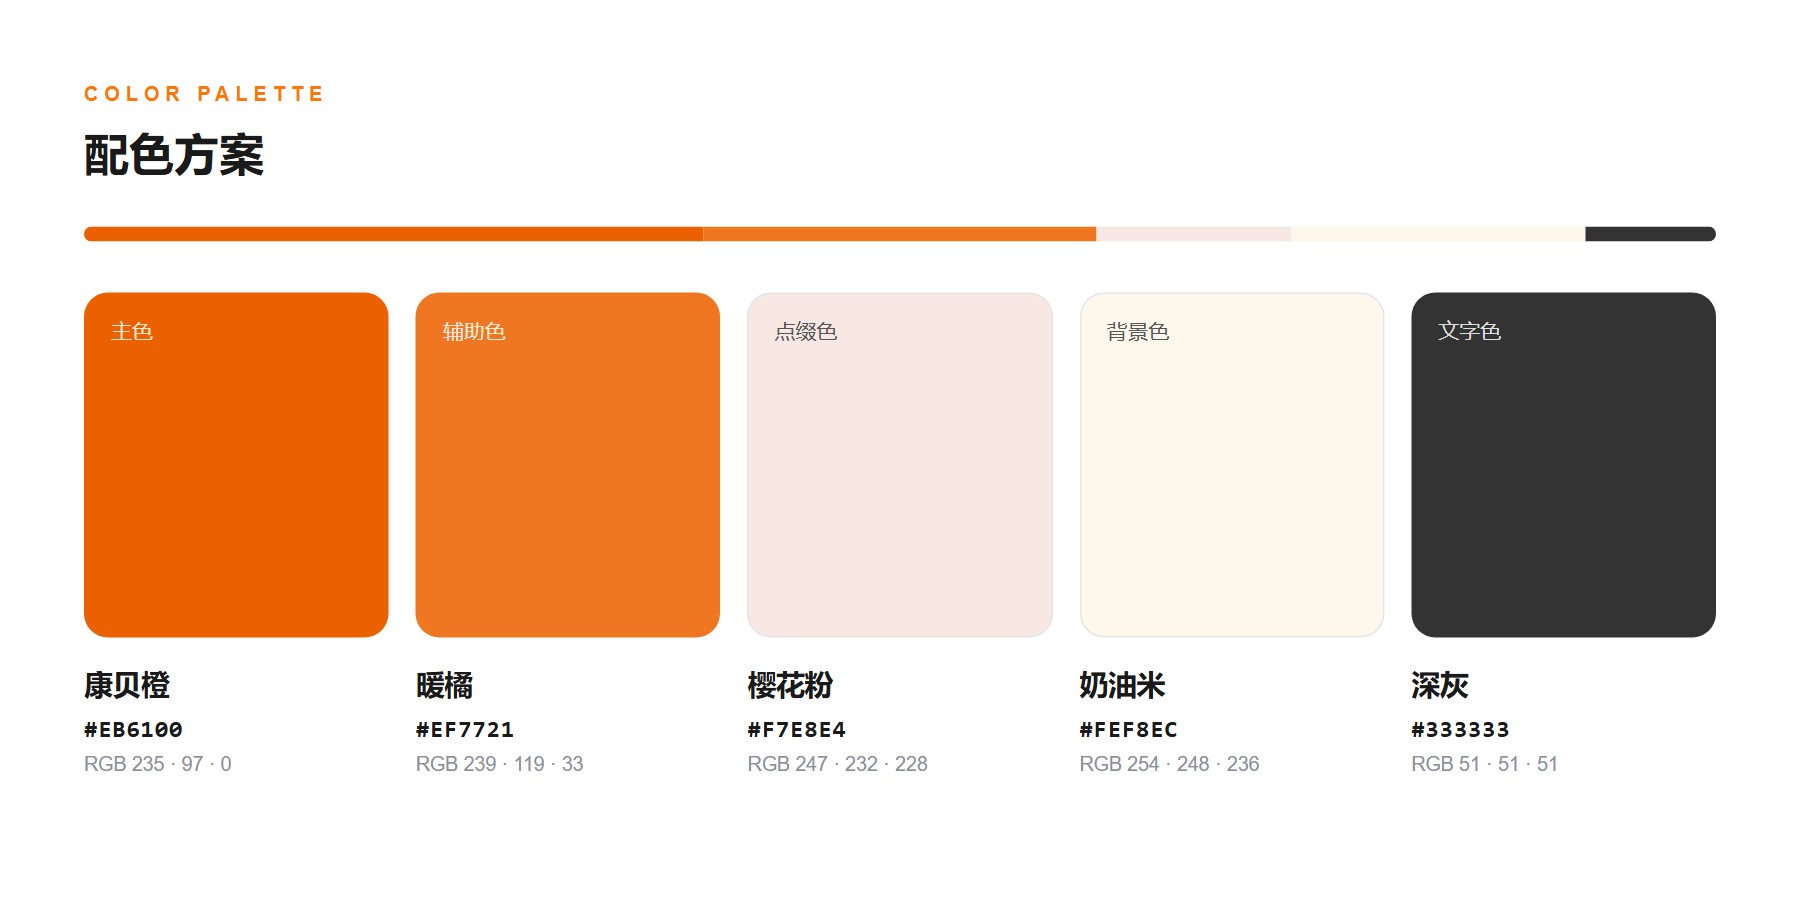This screenshot has width=1800, height=900.
Task: Click the dark gray segment of the proportion bar
Action: click(x=1651, y=234)
